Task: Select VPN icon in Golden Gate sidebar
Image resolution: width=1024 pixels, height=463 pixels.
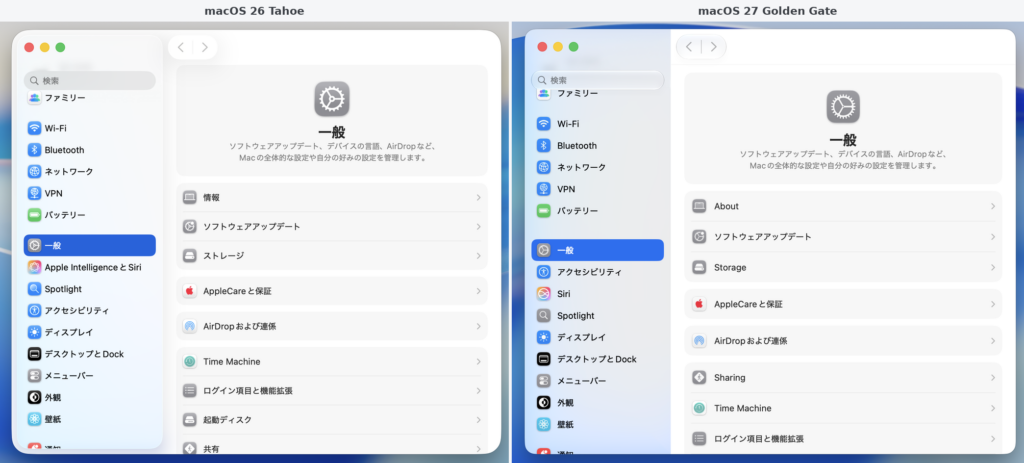Action: [x=543, y=189]
